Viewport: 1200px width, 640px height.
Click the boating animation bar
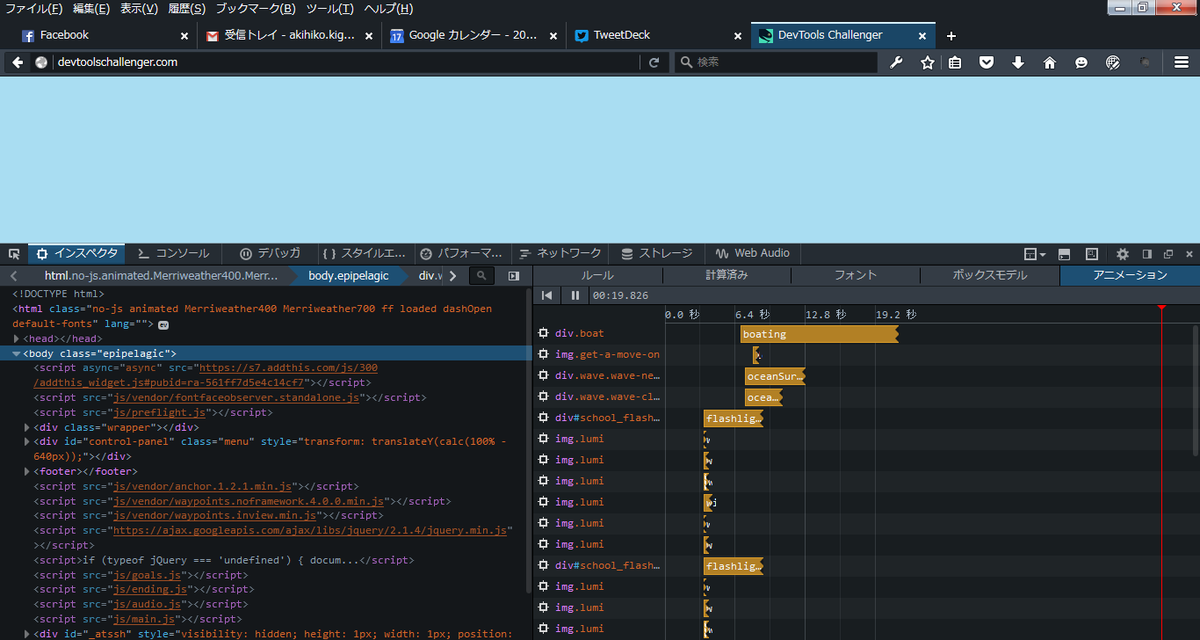point(819,334)
